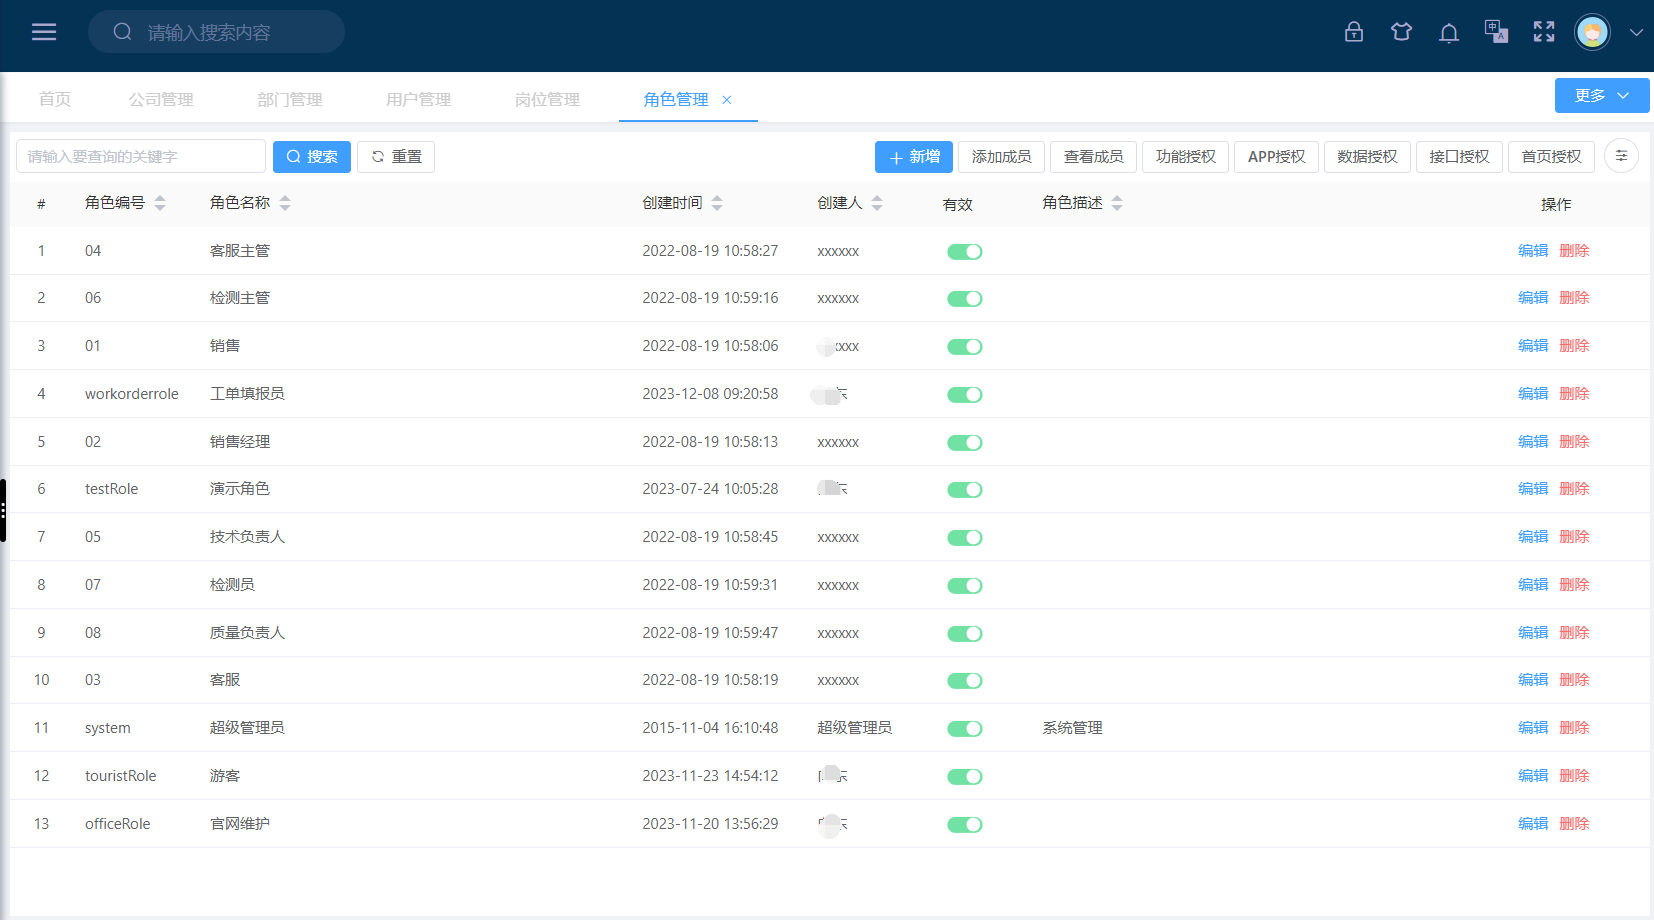This screenshot has width=1654, height=920.
Task: Click 查看成员 button
Action: tap(1094, 157)
